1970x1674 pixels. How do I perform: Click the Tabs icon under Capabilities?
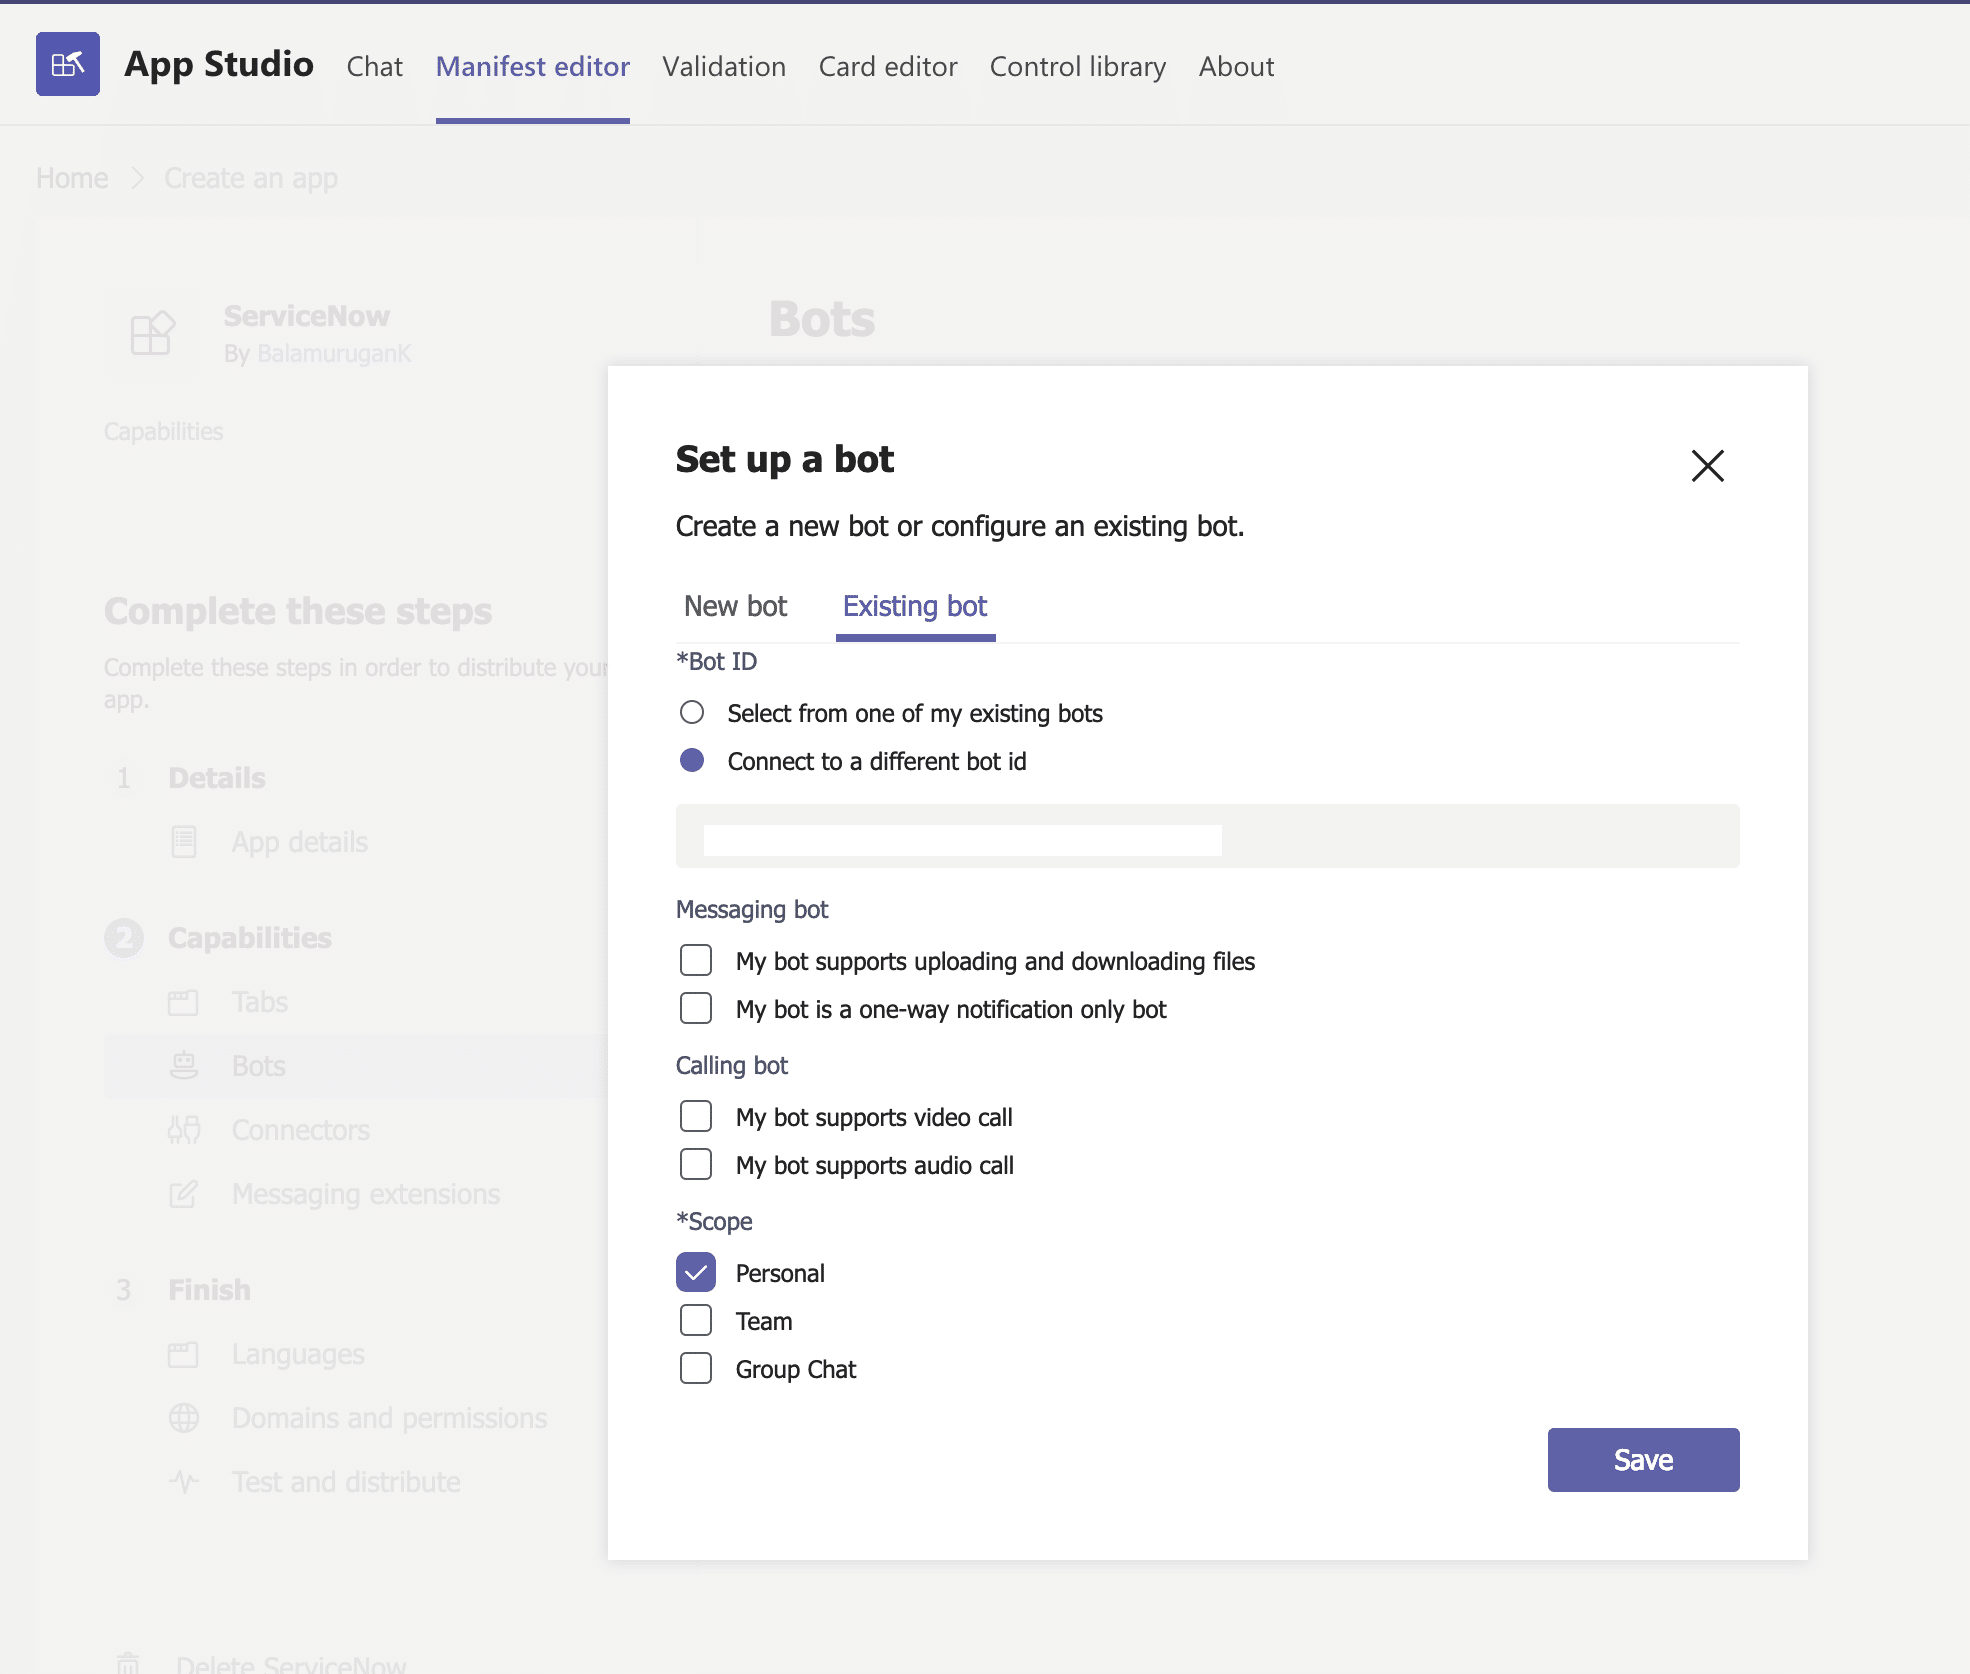pyautogui.click(x=183, y=1002)
